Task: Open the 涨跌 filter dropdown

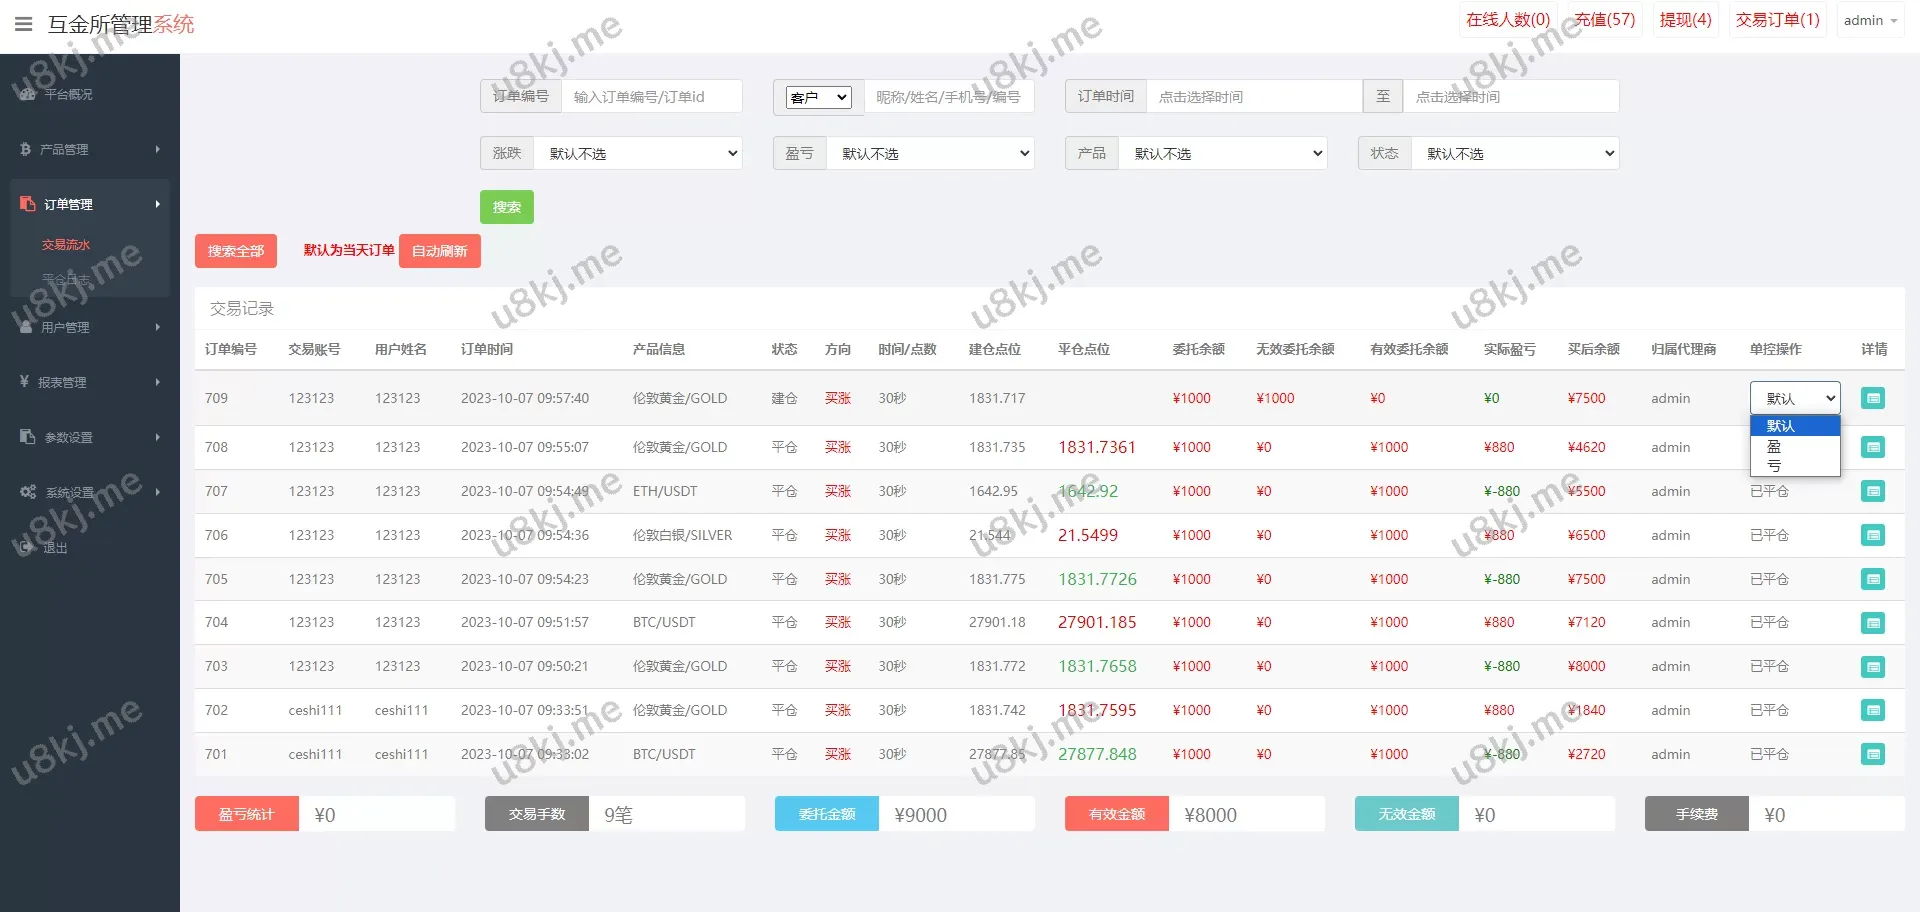Action: coord(638,153)
